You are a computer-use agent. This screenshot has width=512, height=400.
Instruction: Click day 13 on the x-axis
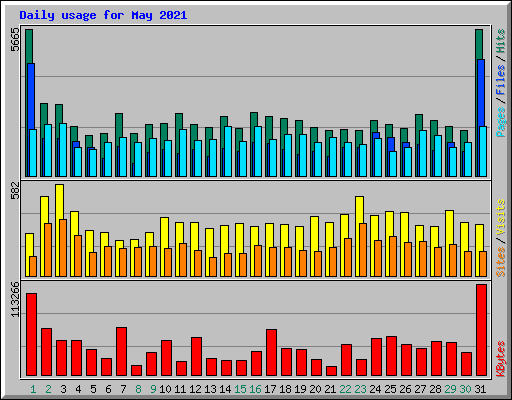coord(210,389)
